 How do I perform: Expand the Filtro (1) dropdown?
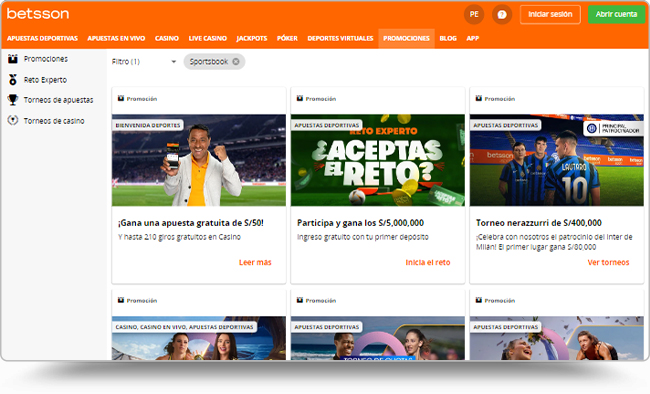(x=144, y=61)
